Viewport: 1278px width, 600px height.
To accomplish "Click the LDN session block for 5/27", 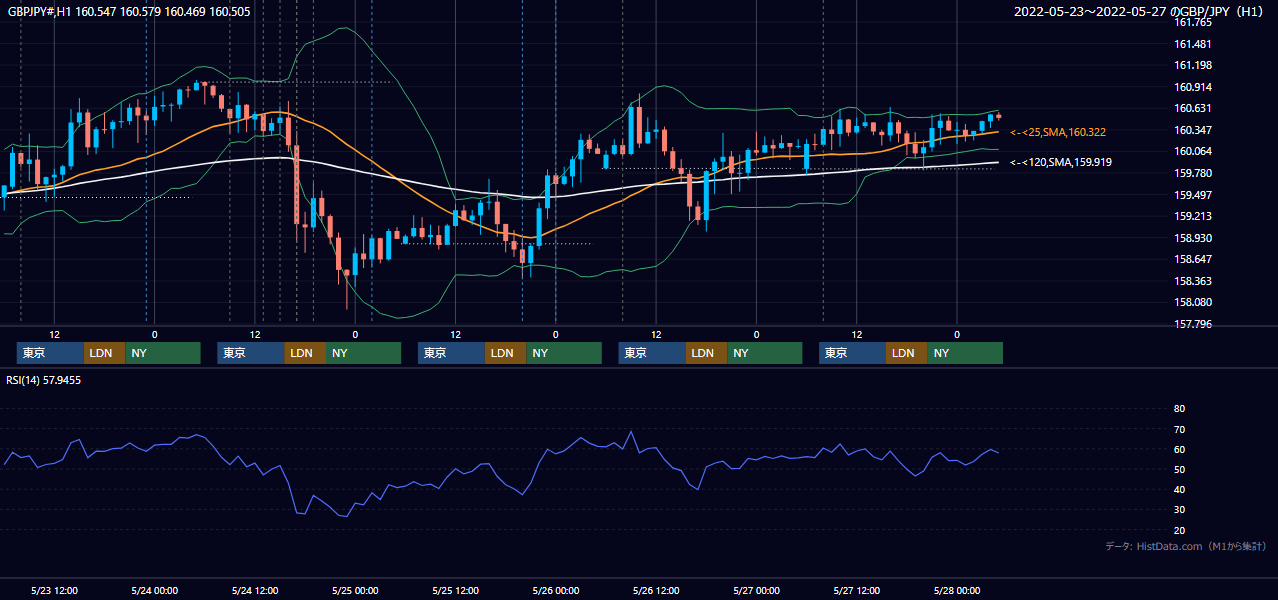I will (906, 353).
